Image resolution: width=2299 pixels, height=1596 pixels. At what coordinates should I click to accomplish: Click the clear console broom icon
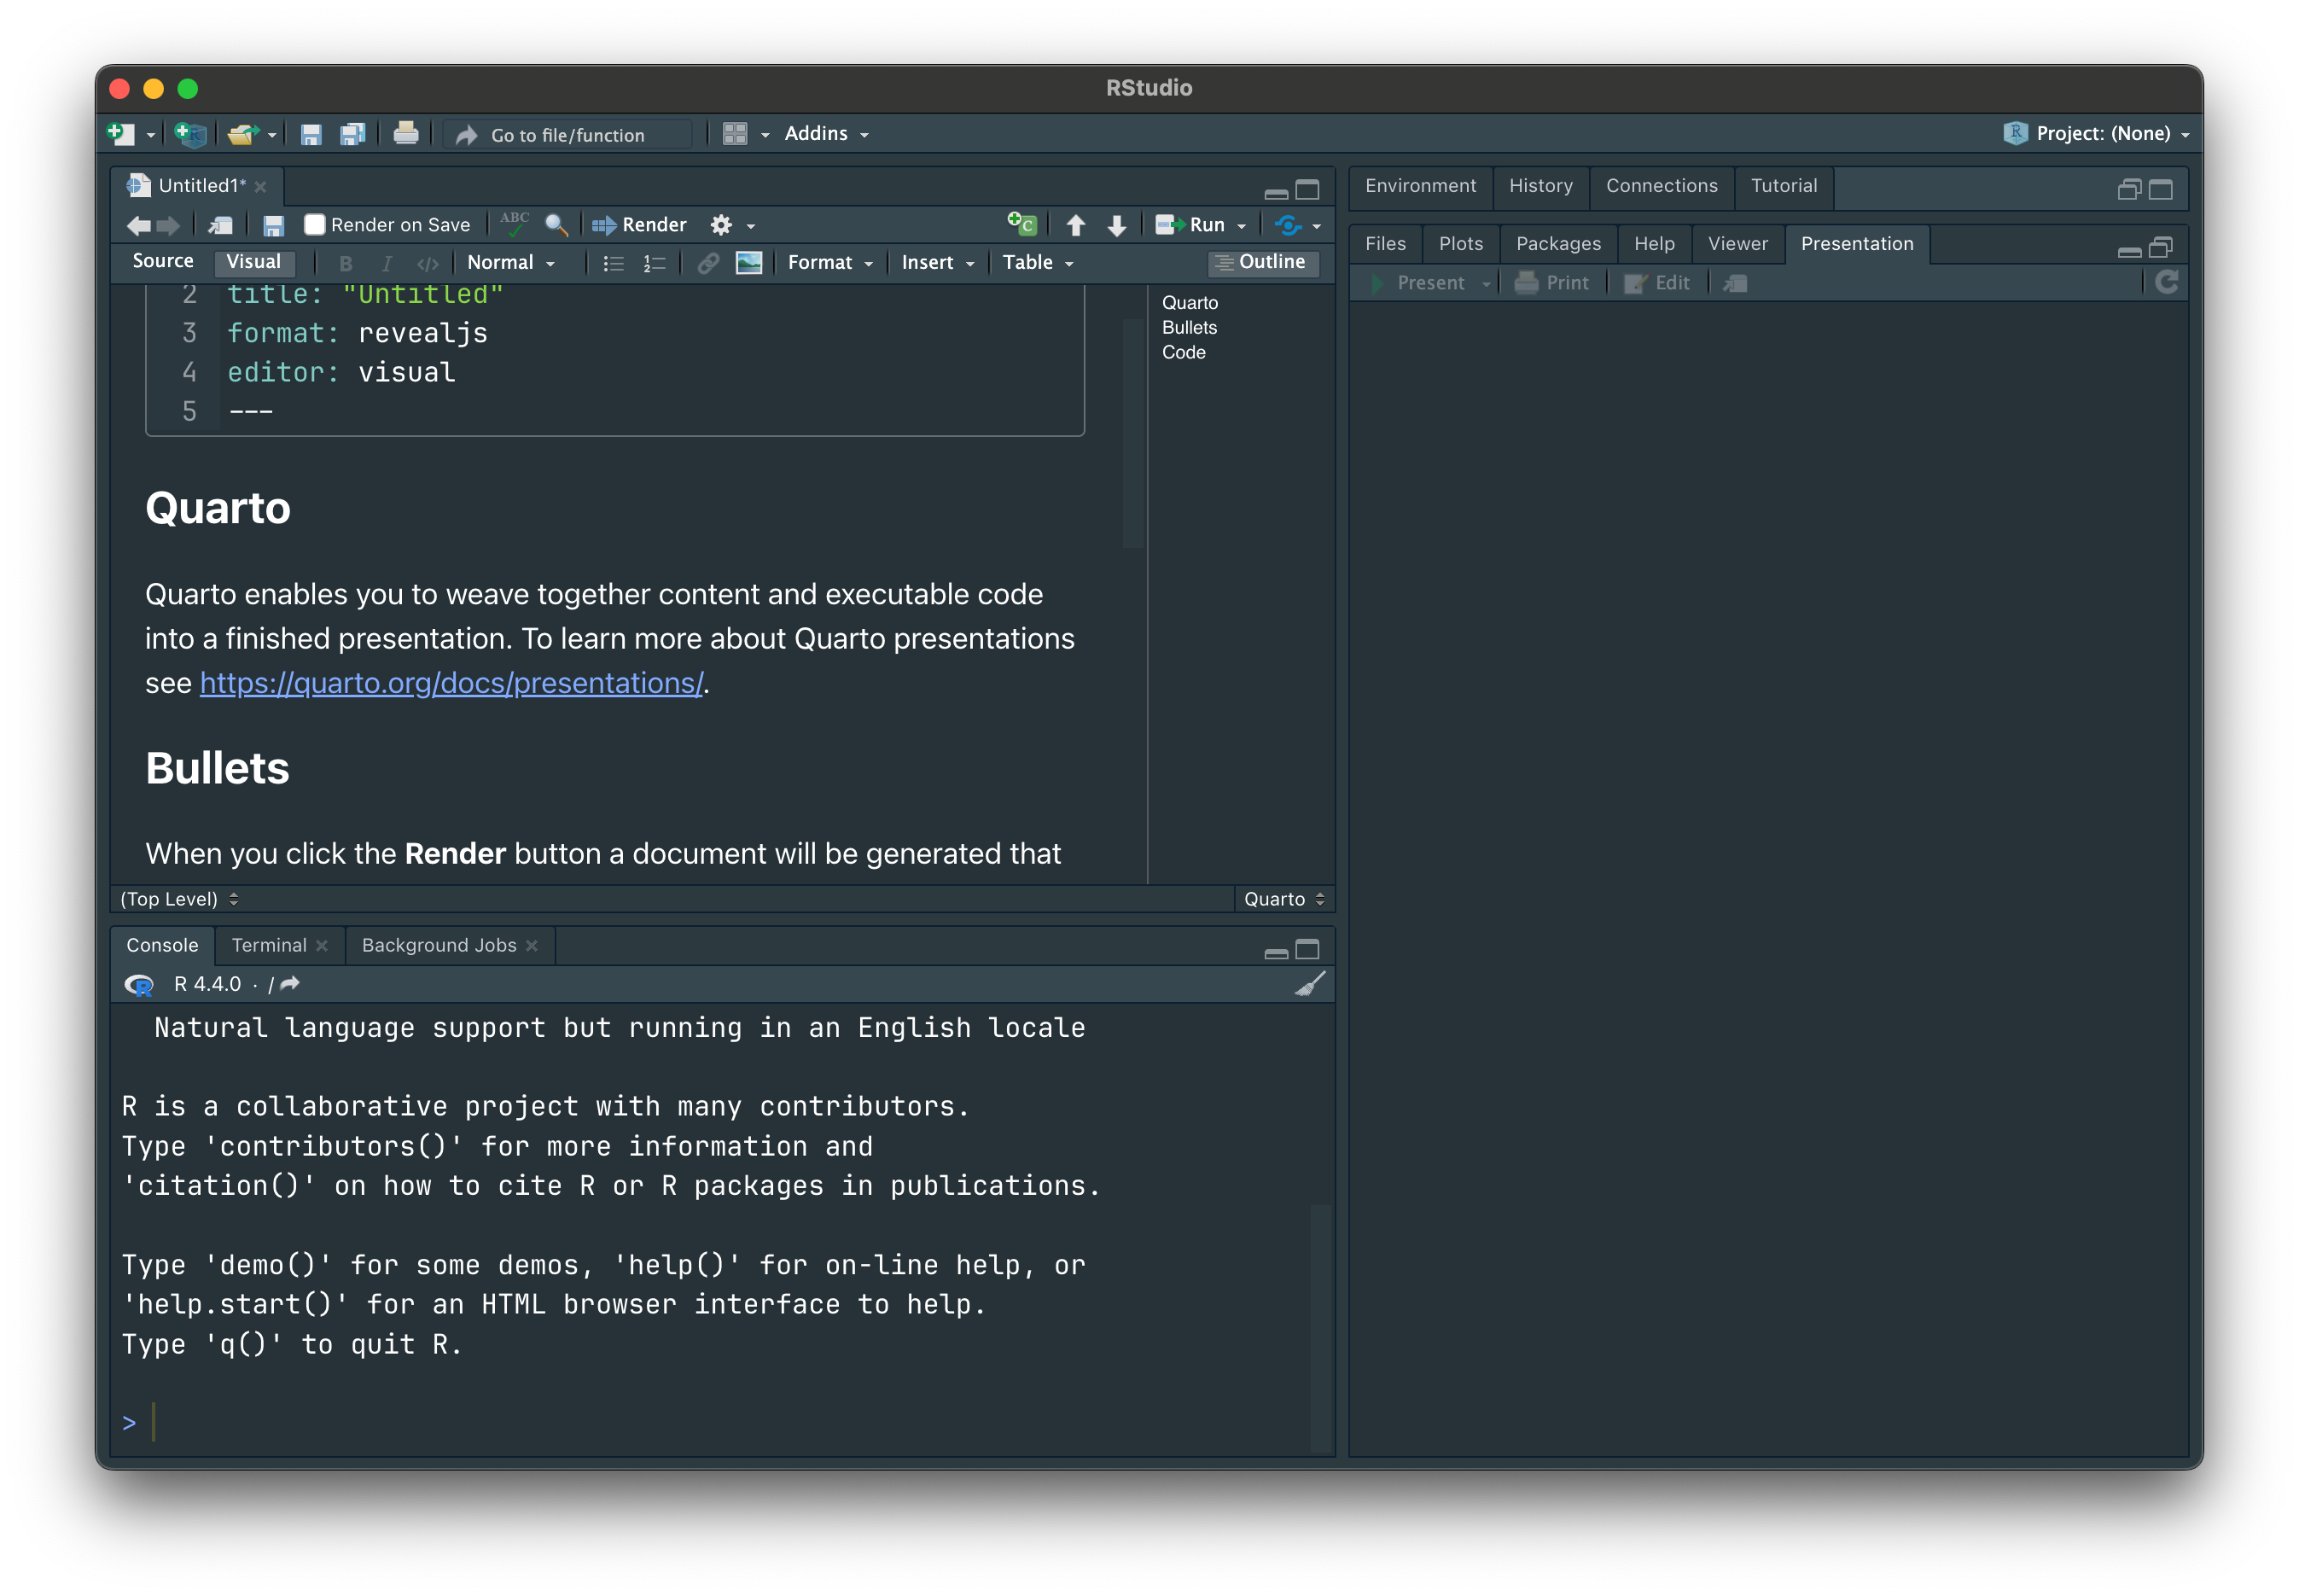point(1310,984)
